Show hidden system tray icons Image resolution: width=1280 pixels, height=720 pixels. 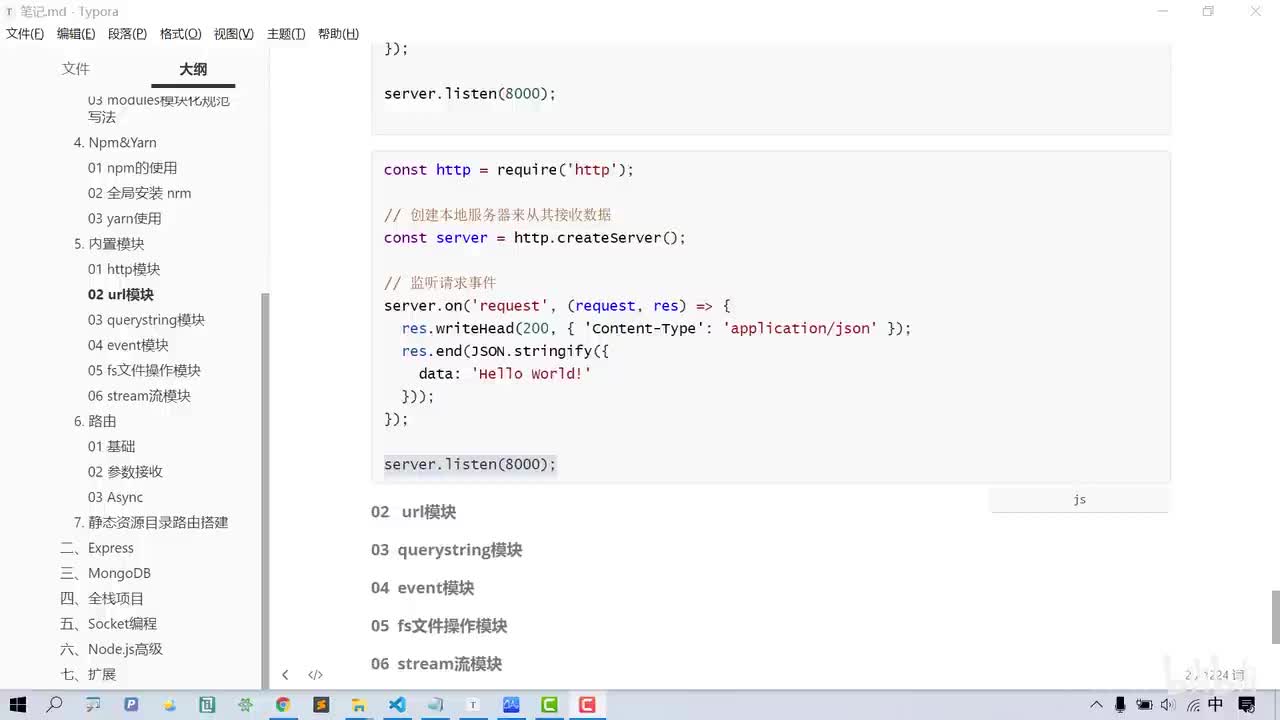tap(1097, 704)
